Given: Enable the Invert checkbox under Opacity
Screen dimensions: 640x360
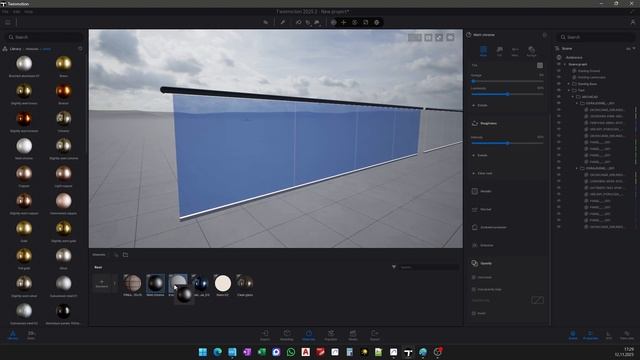Looking at the screenshot, I should point(474,313).
